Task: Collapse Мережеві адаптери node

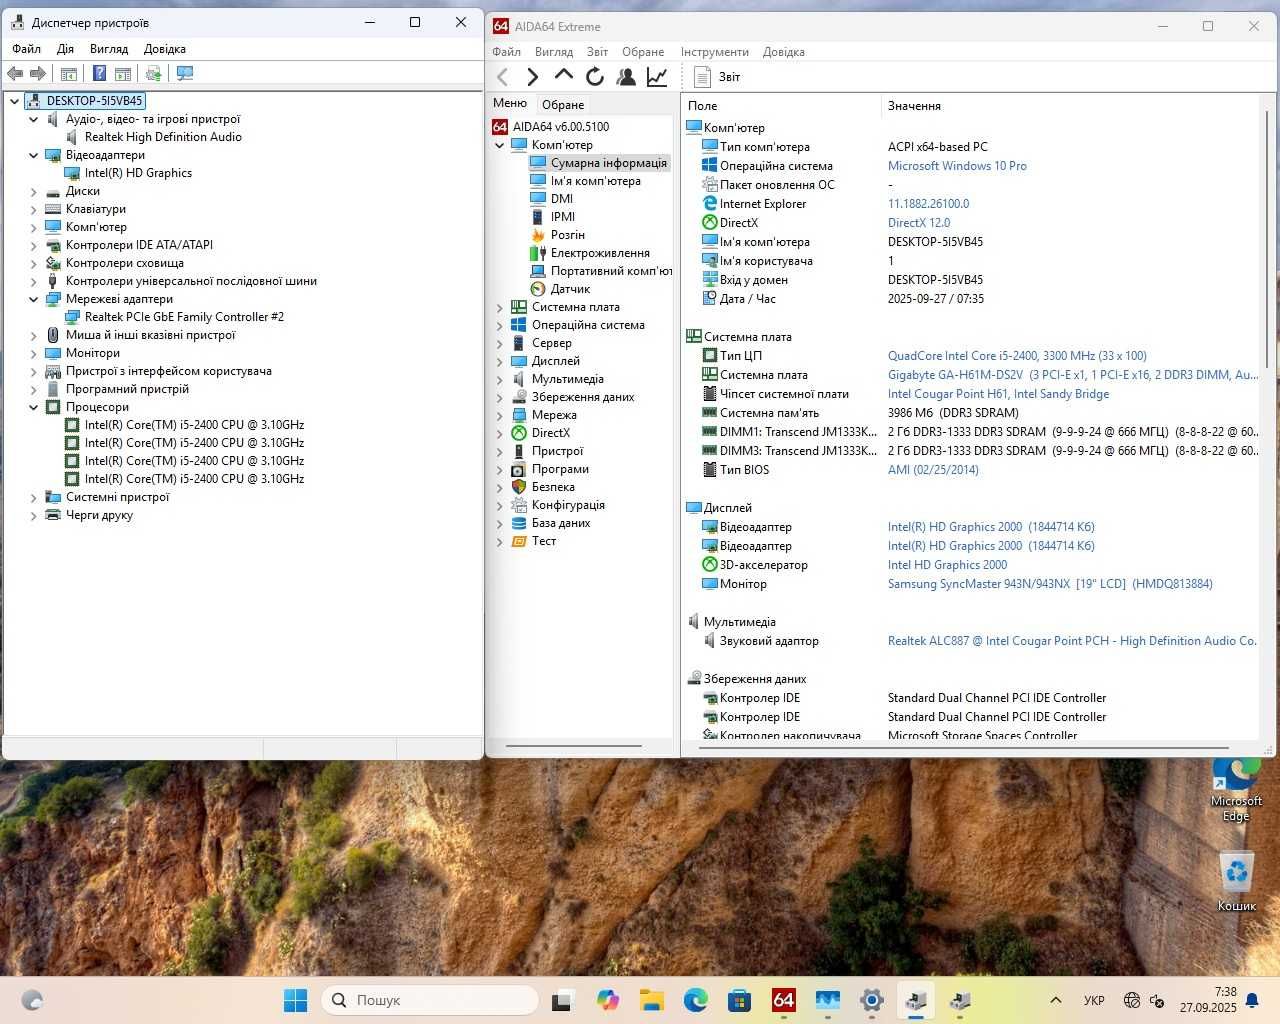Action: 33,299
